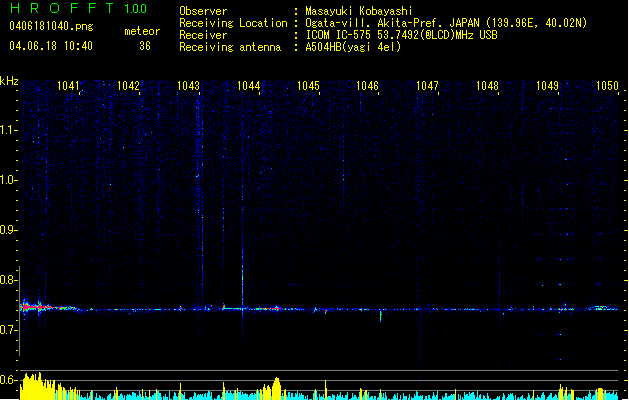The image size is (629, 400).
Task: Click the 1.0 kHz frequency axis label
Action: pos(8,180)
